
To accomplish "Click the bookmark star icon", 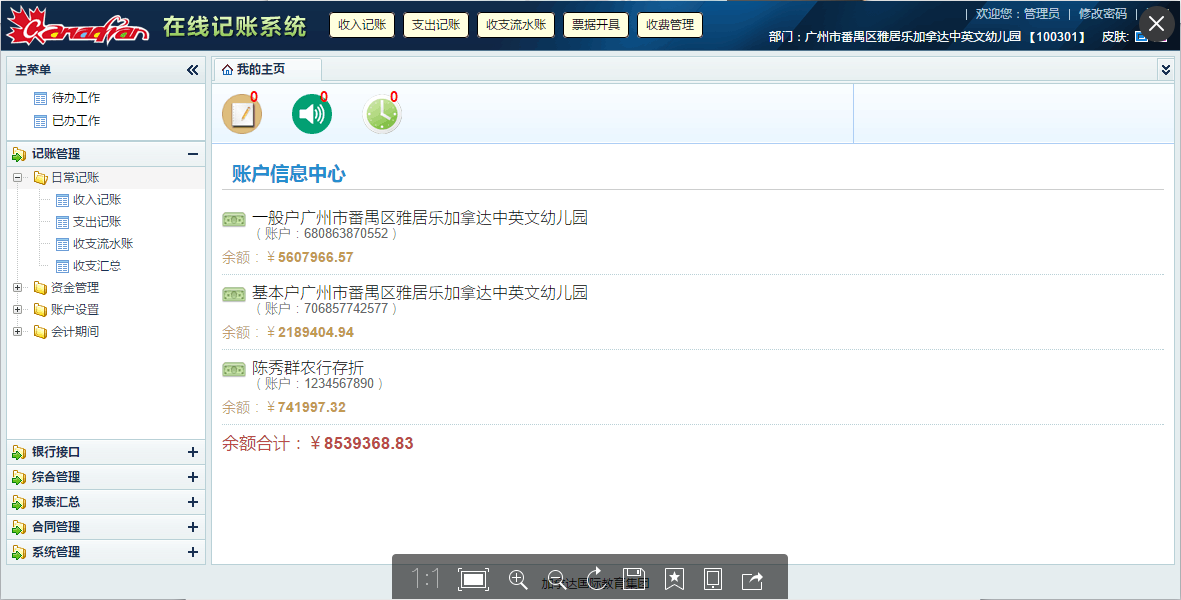I will point(674,579).
